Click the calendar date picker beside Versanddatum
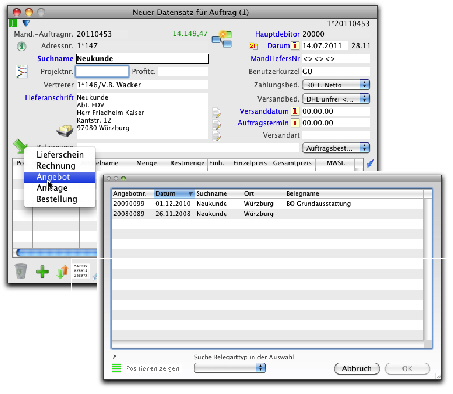 coord(295,111)
